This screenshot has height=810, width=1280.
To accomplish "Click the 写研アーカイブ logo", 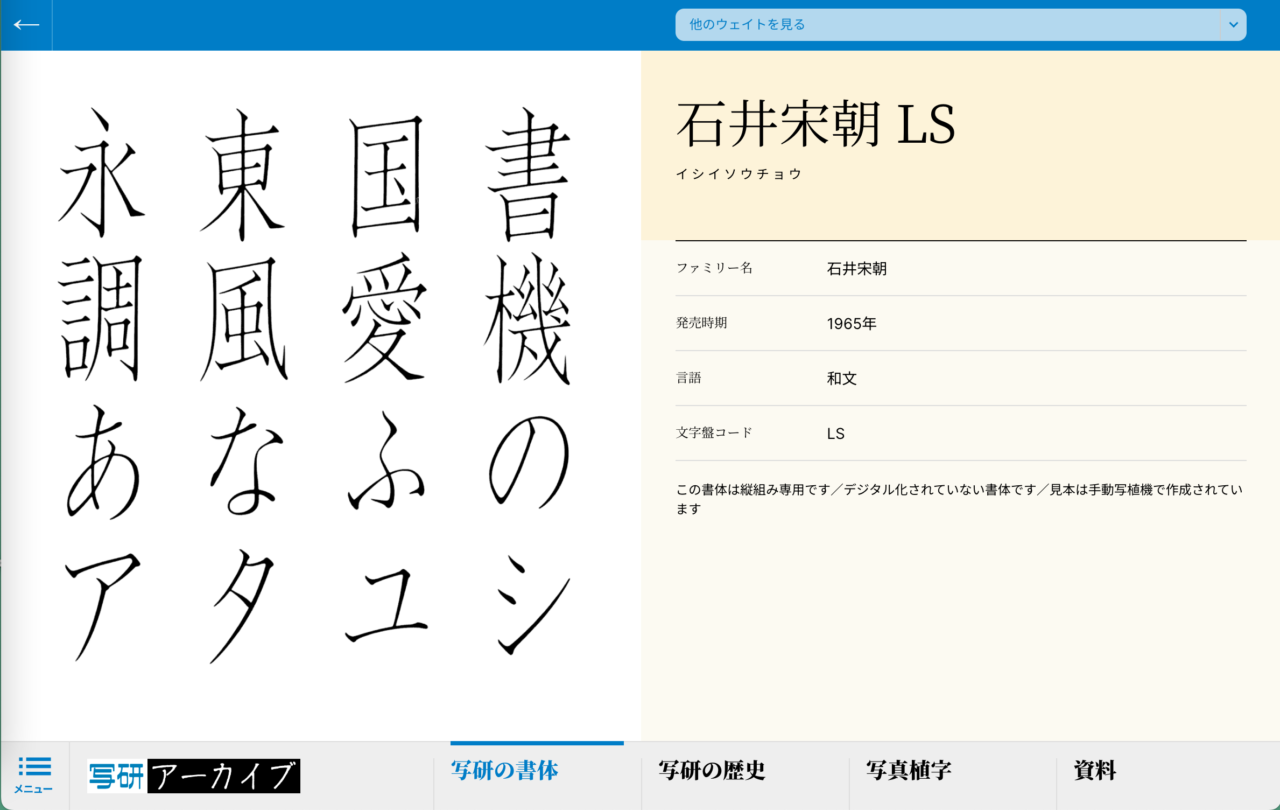I will (192, 775).
